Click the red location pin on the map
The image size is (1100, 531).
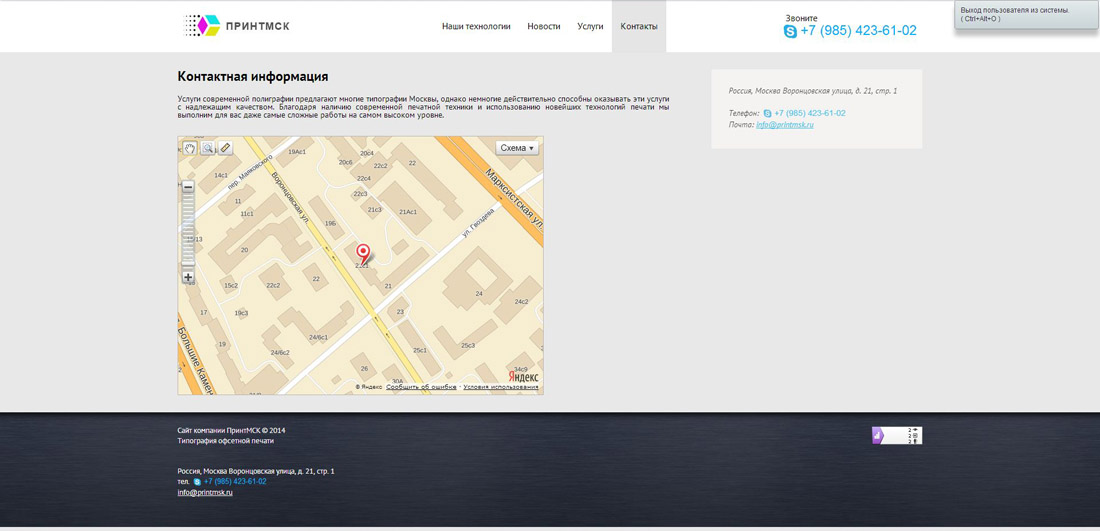click(363, 253)
